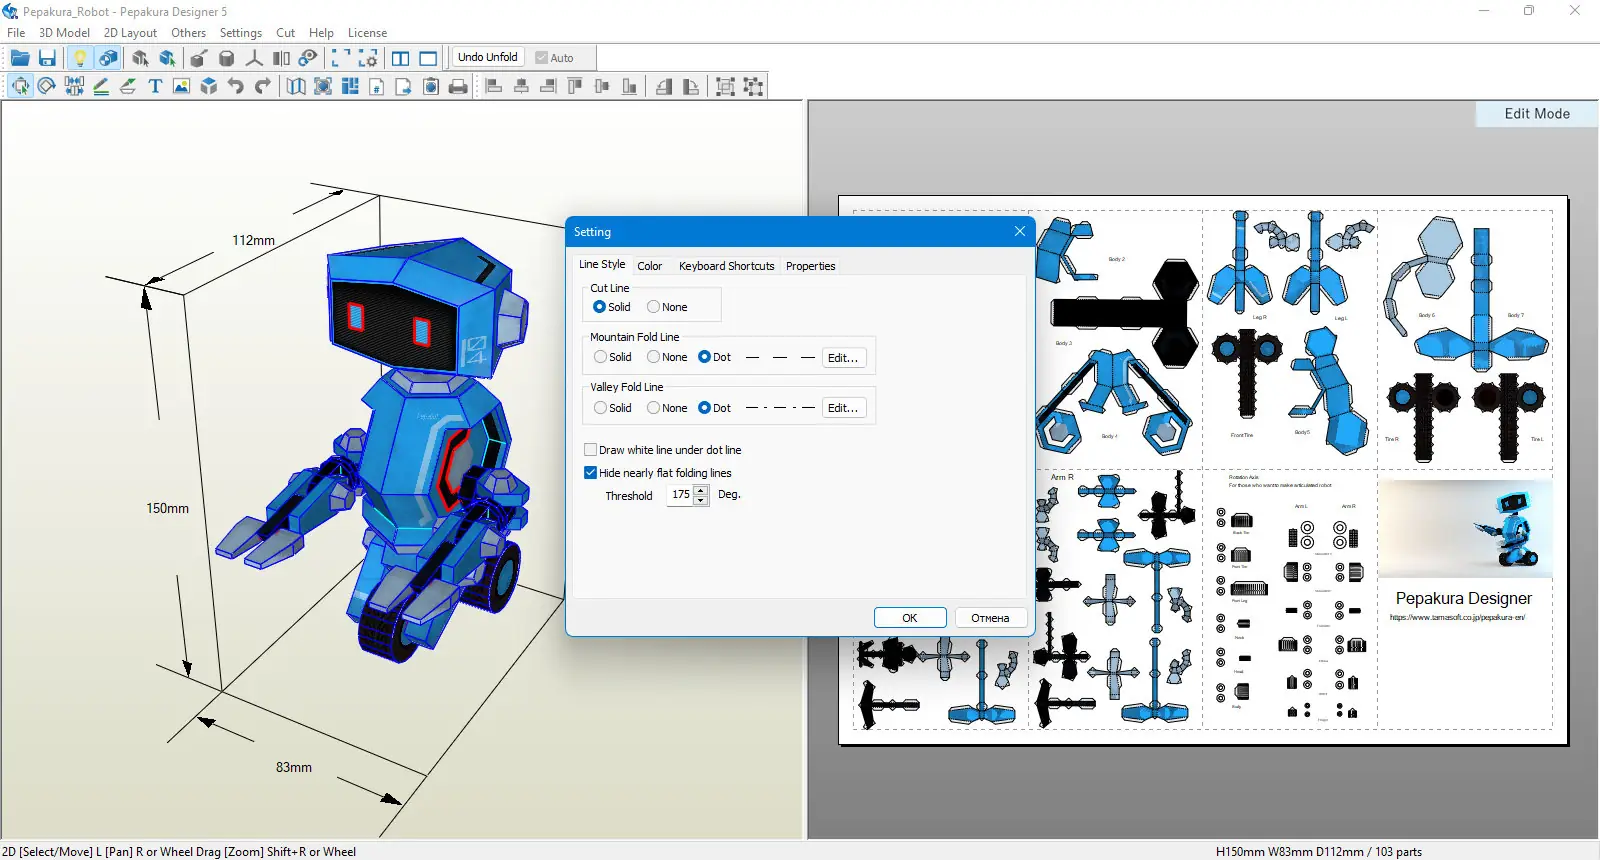This screenshot has height=860, width=1600.
Task: Select the Rotate tool icon
Action: (x=47, y=86)
